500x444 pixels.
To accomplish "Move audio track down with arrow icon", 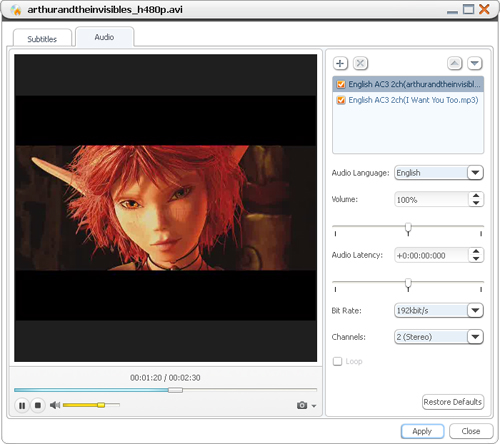I will pos(475,63).
